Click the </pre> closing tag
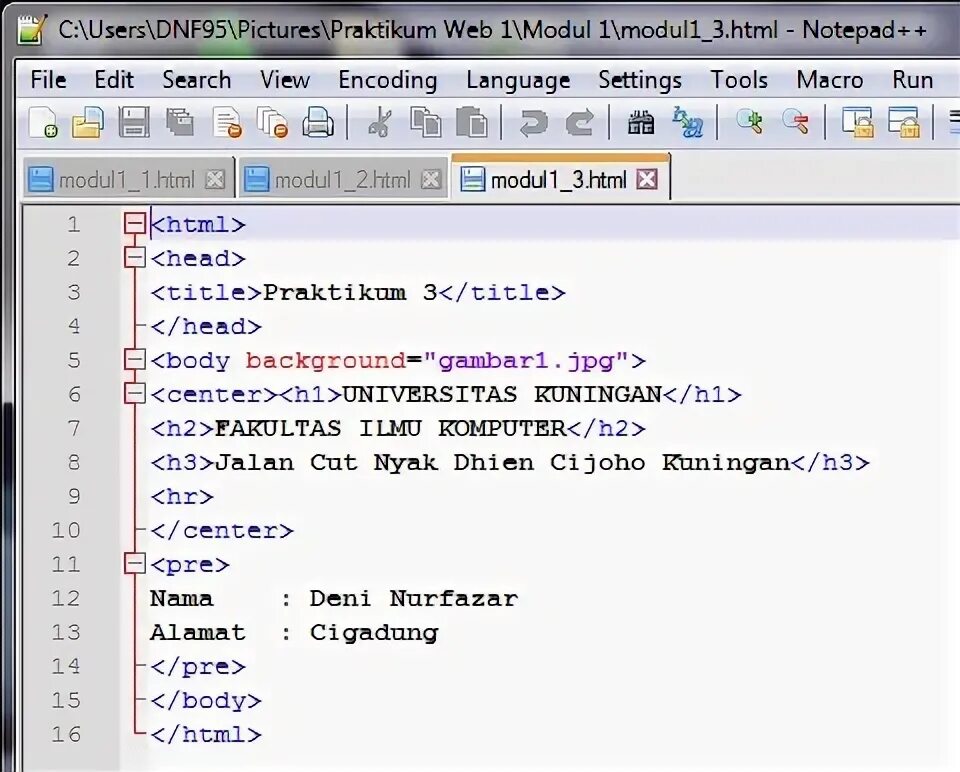Viewport: 960px width, 772px height. [198, 667]
